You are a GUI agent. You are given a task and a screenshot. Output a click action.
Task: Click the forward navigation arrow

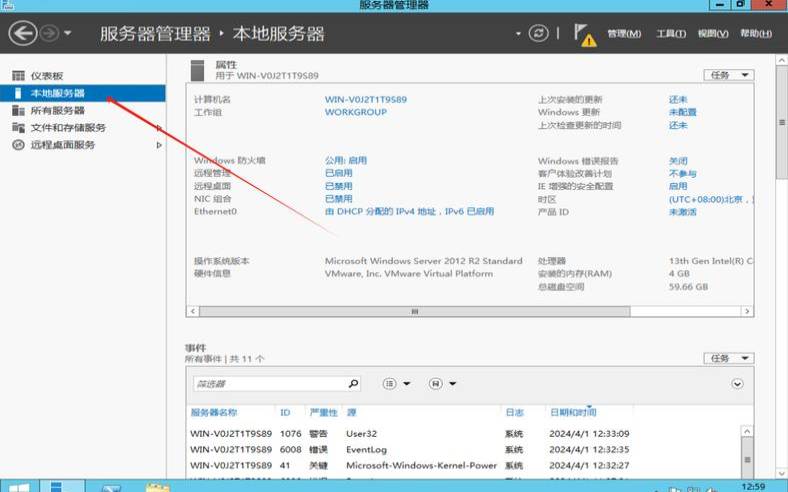pos(49,34)
